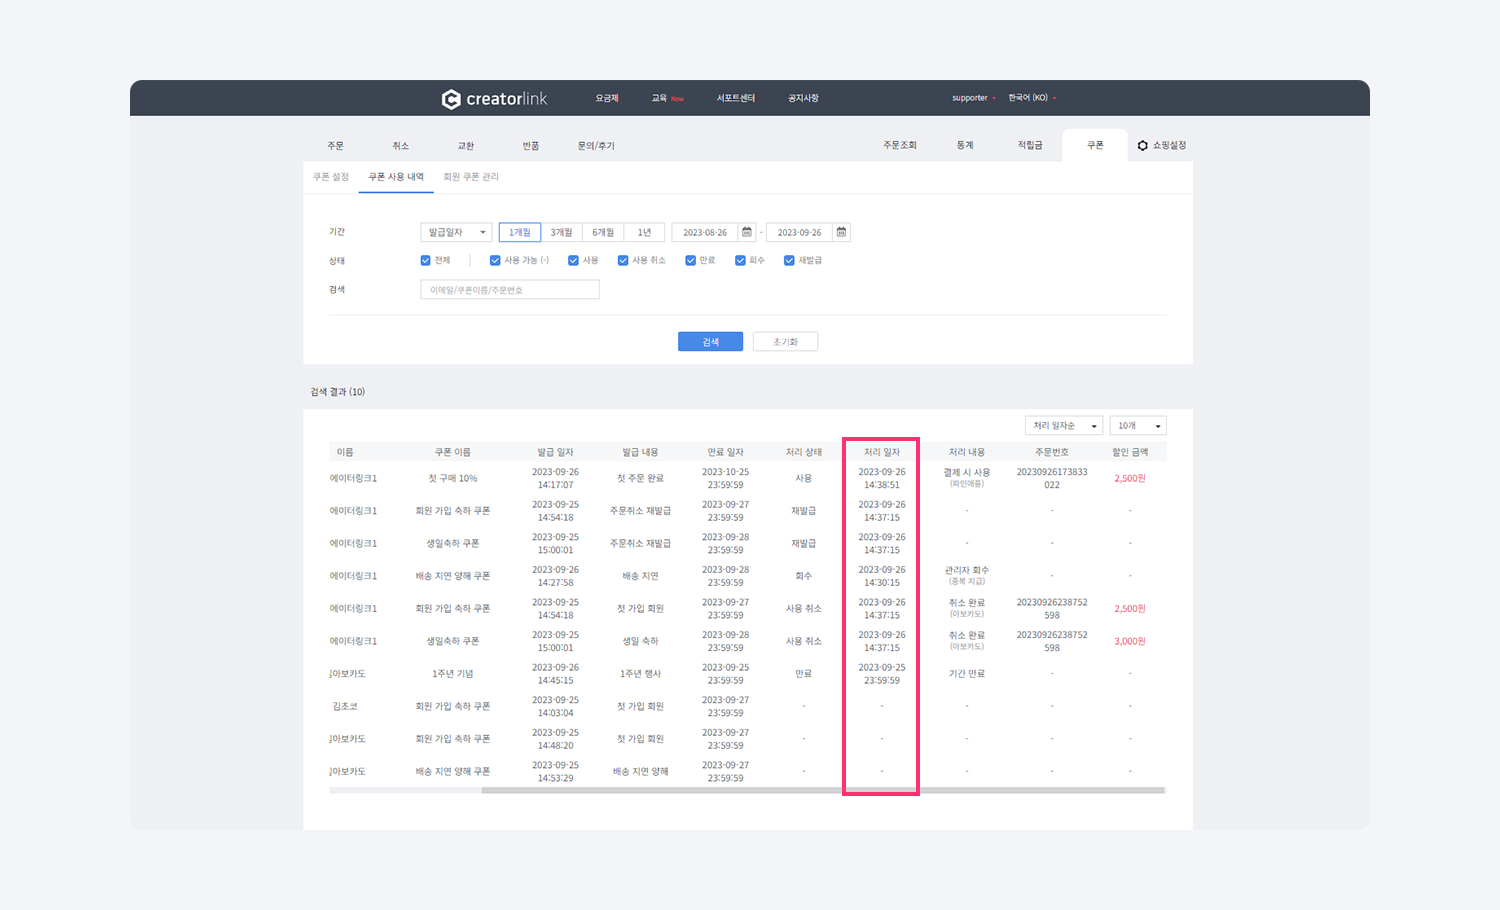Open the 10개 page size dropdown
This screenshot has height=910, width=1500.
click(x=1138, y=426)
